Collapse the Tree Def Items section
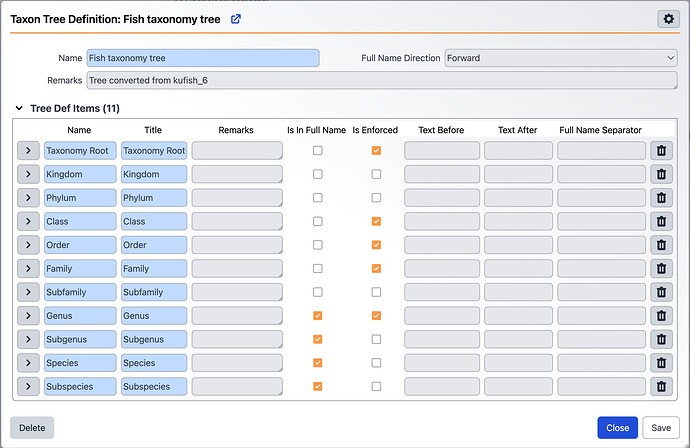 pos(19,108)
